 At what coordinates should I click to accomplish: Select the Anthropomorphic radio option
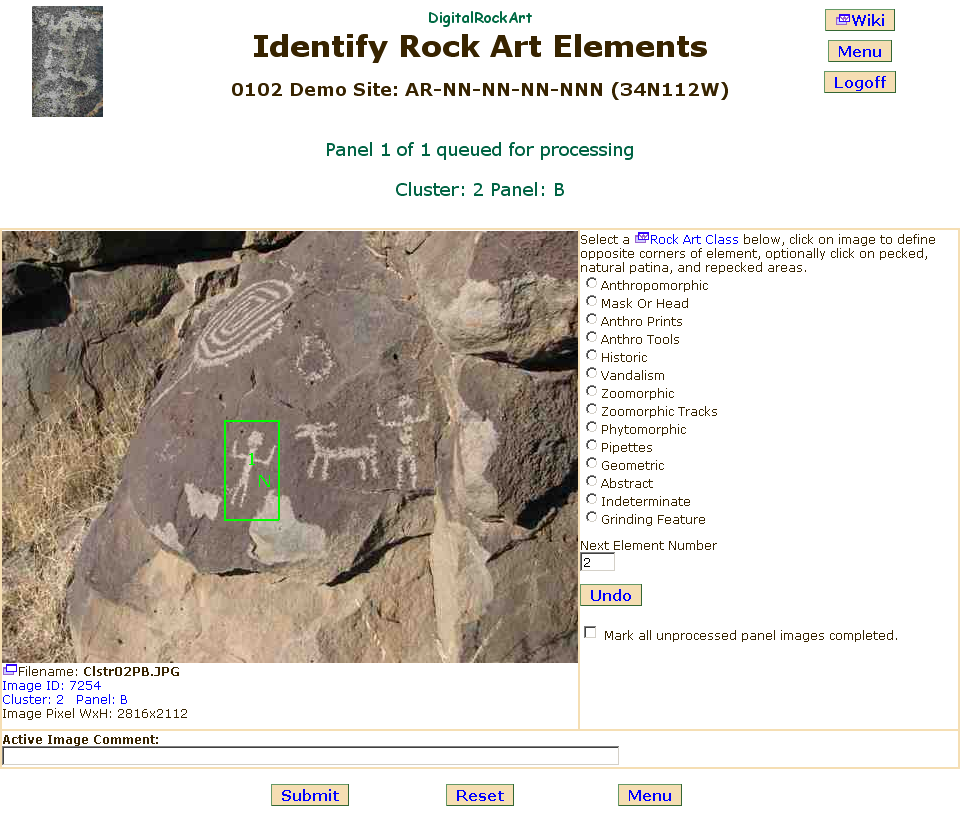click(592, 284)
